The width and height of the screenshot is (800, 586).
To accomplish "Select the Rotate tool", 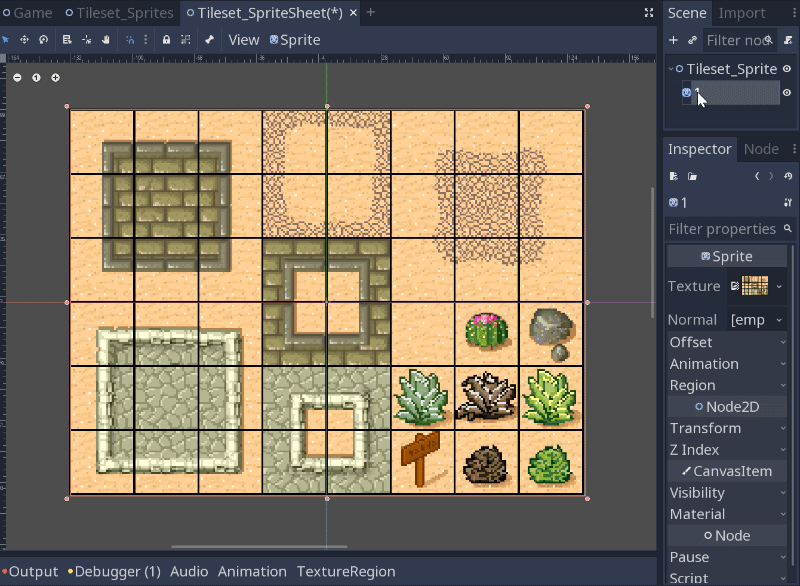I will [43, 40].
